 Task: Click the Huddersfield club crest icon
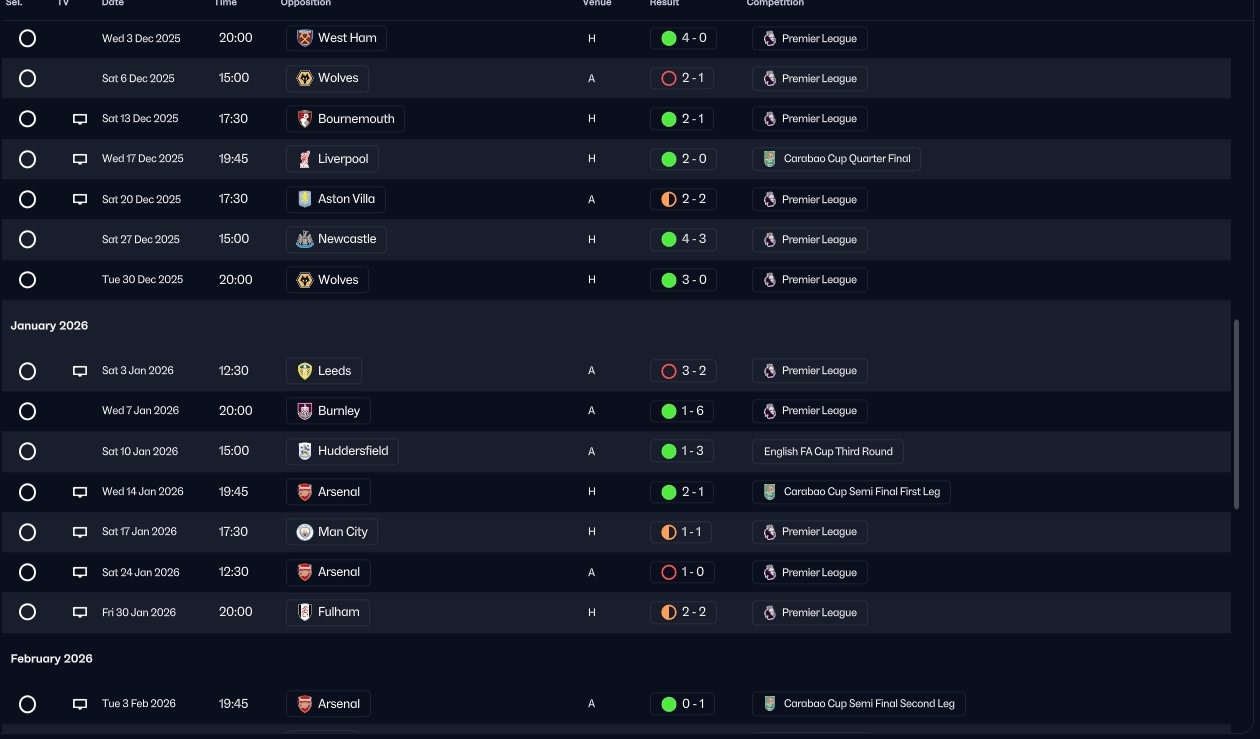[305, 451]
